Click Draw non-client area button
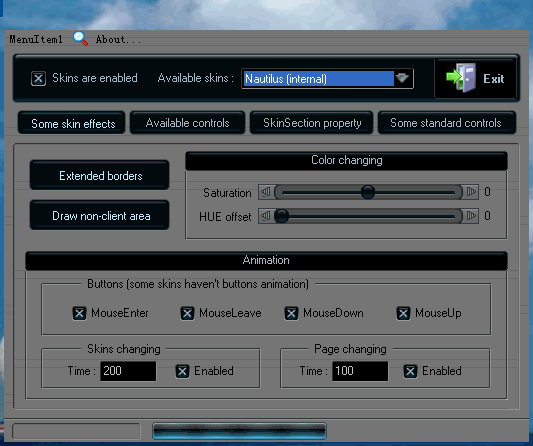The width and height of the screenshot is (533, 446). coord(100,216)
